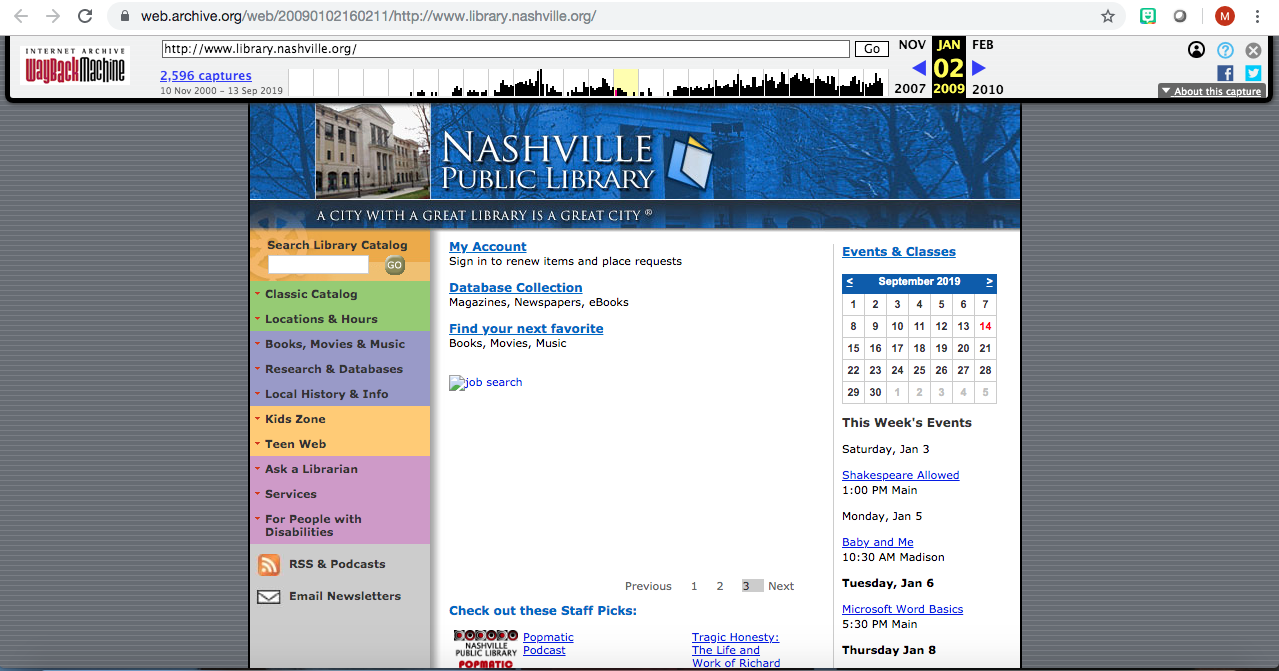This screenshot has height=671, width=1279.
Task: Jump to the previous capture with the left blue arrow
Action: (x=919, y=68)
